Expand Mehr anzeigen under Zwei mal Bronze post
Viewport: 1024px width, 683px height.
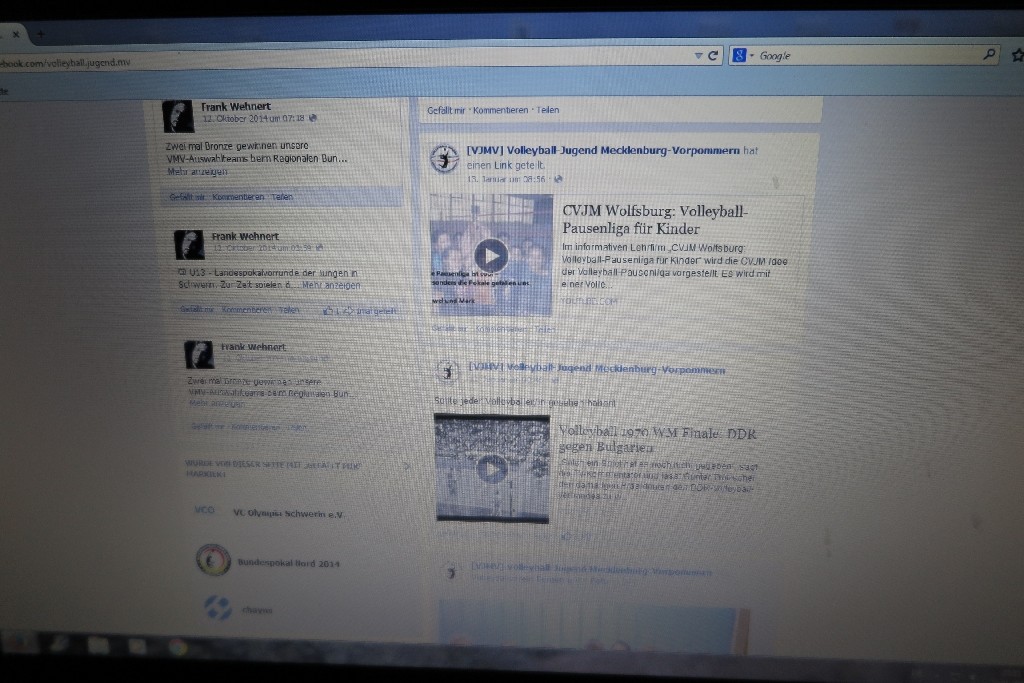tap(197, 172)
